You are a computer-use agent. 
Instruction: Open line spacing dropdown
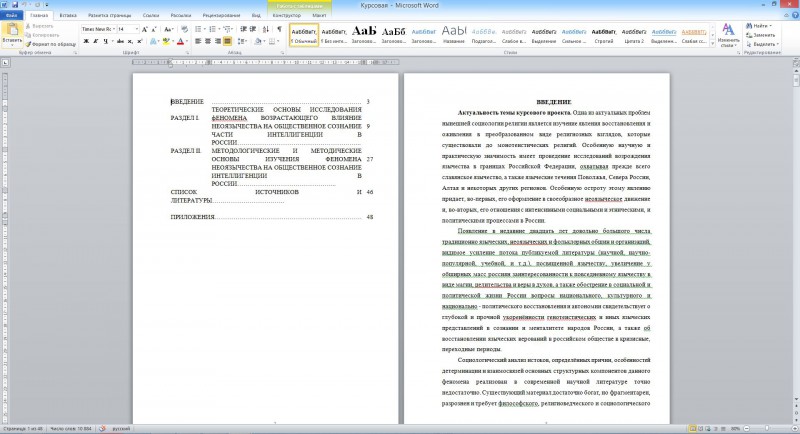pyautogui.click(x=242, y=41)
